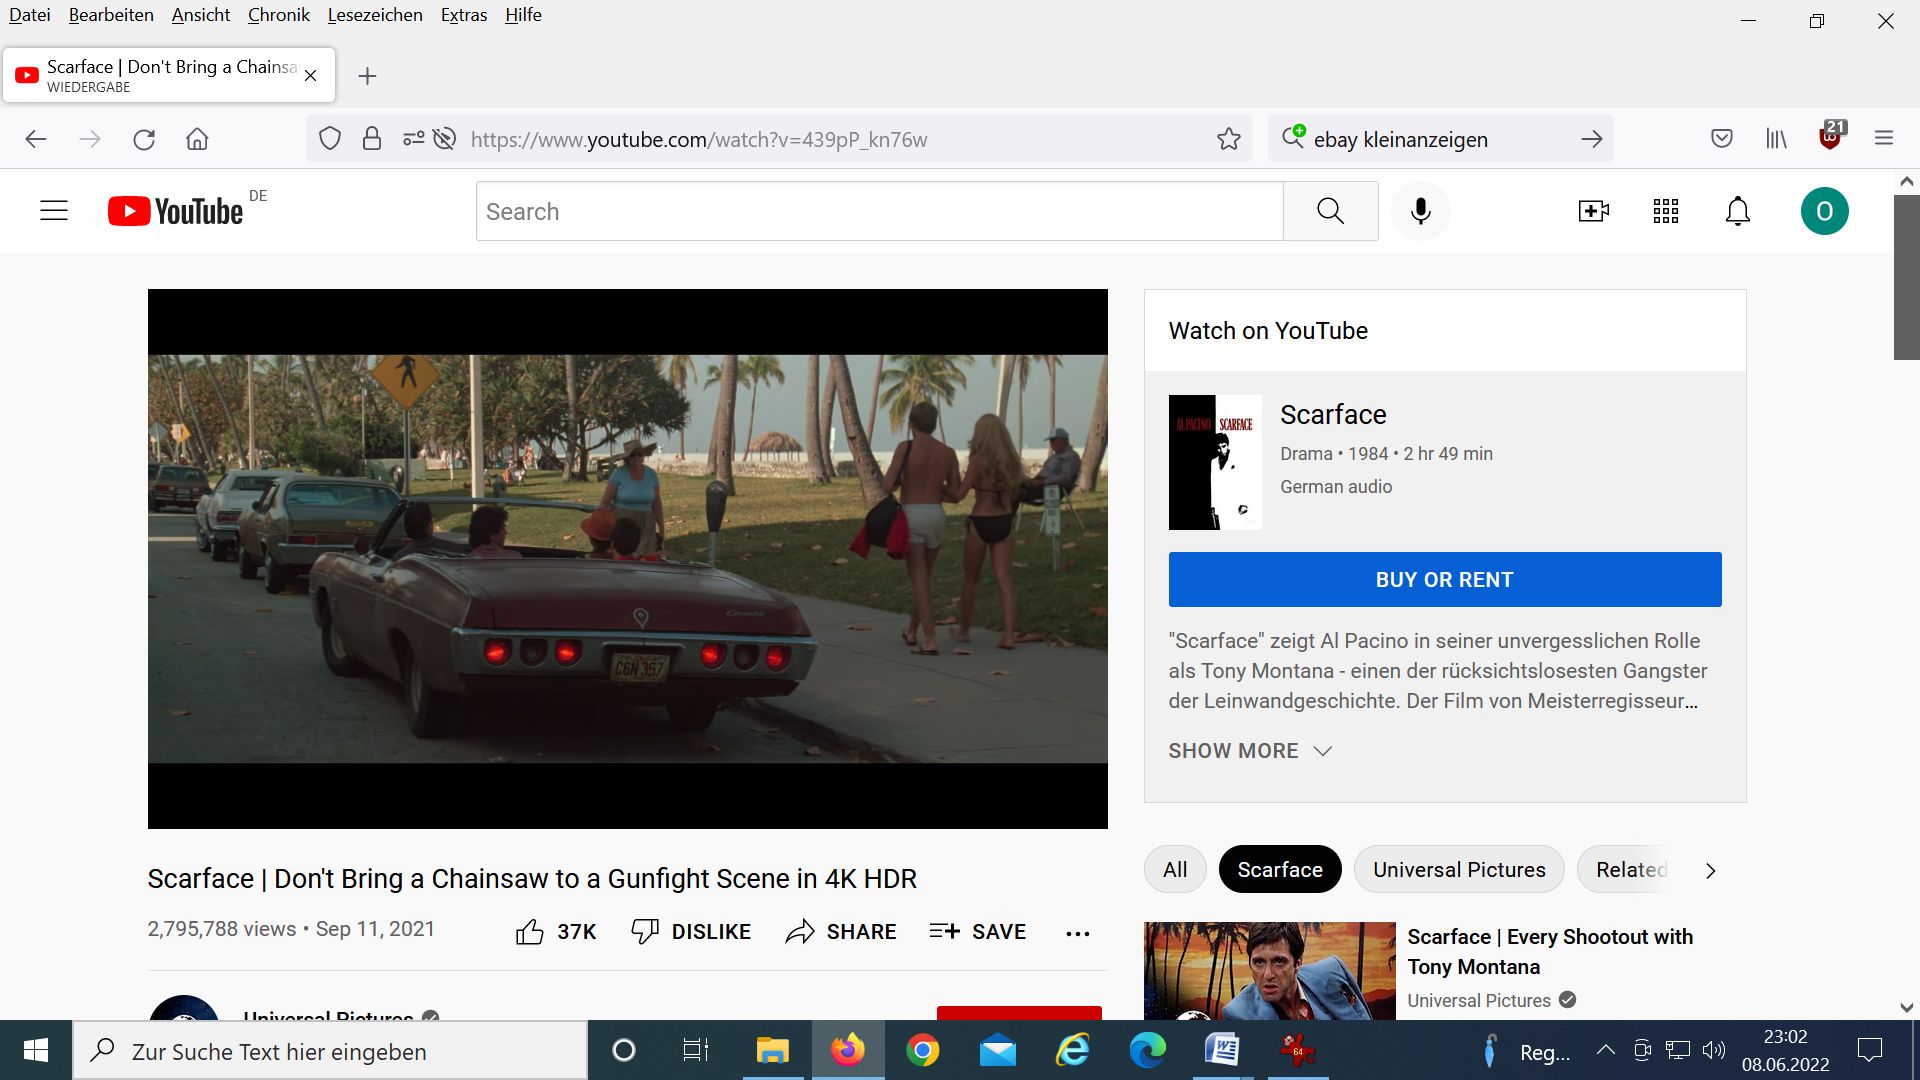Submit the browser search with the arrow
The image size is (1920, 1080).
click(1592, 139)
